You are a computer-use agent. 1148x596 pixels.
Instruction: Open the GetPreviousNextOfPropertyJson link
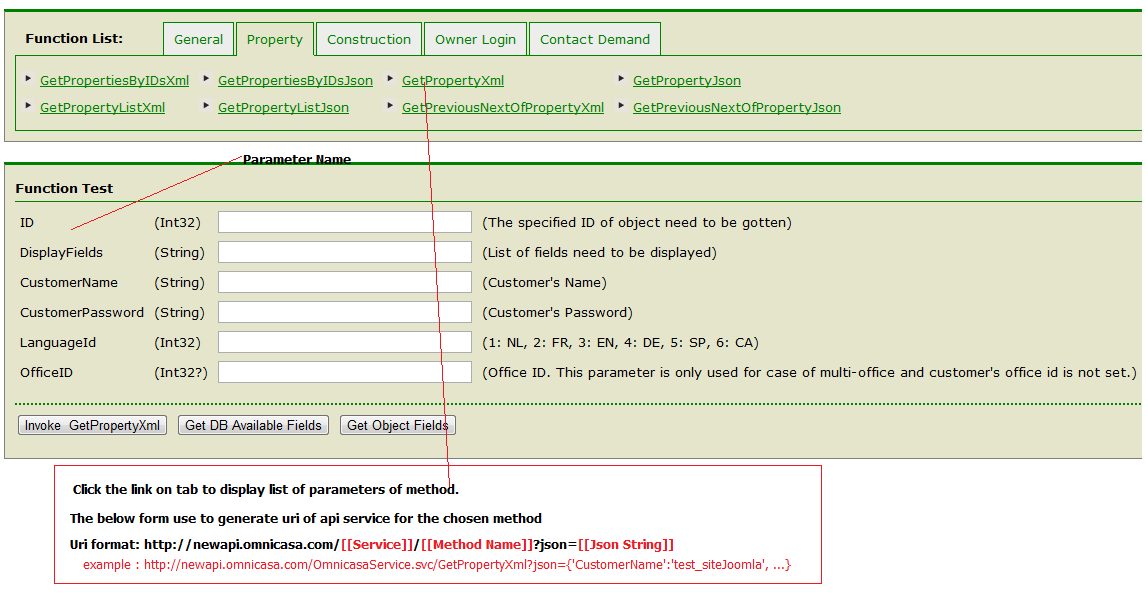tap(736, 108)
